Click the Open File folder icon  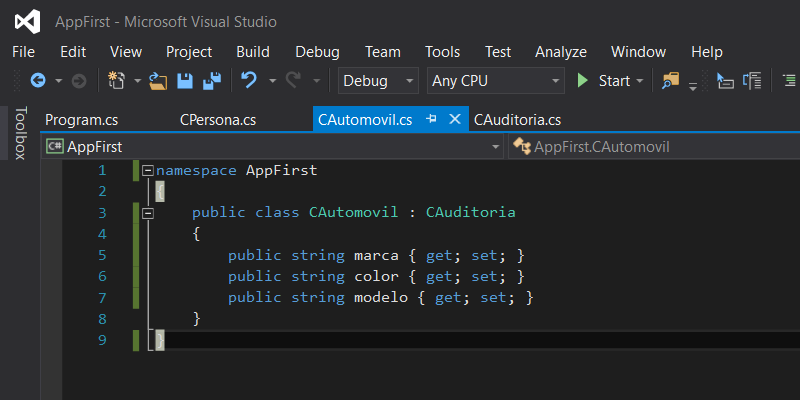(x=158, y=81)
